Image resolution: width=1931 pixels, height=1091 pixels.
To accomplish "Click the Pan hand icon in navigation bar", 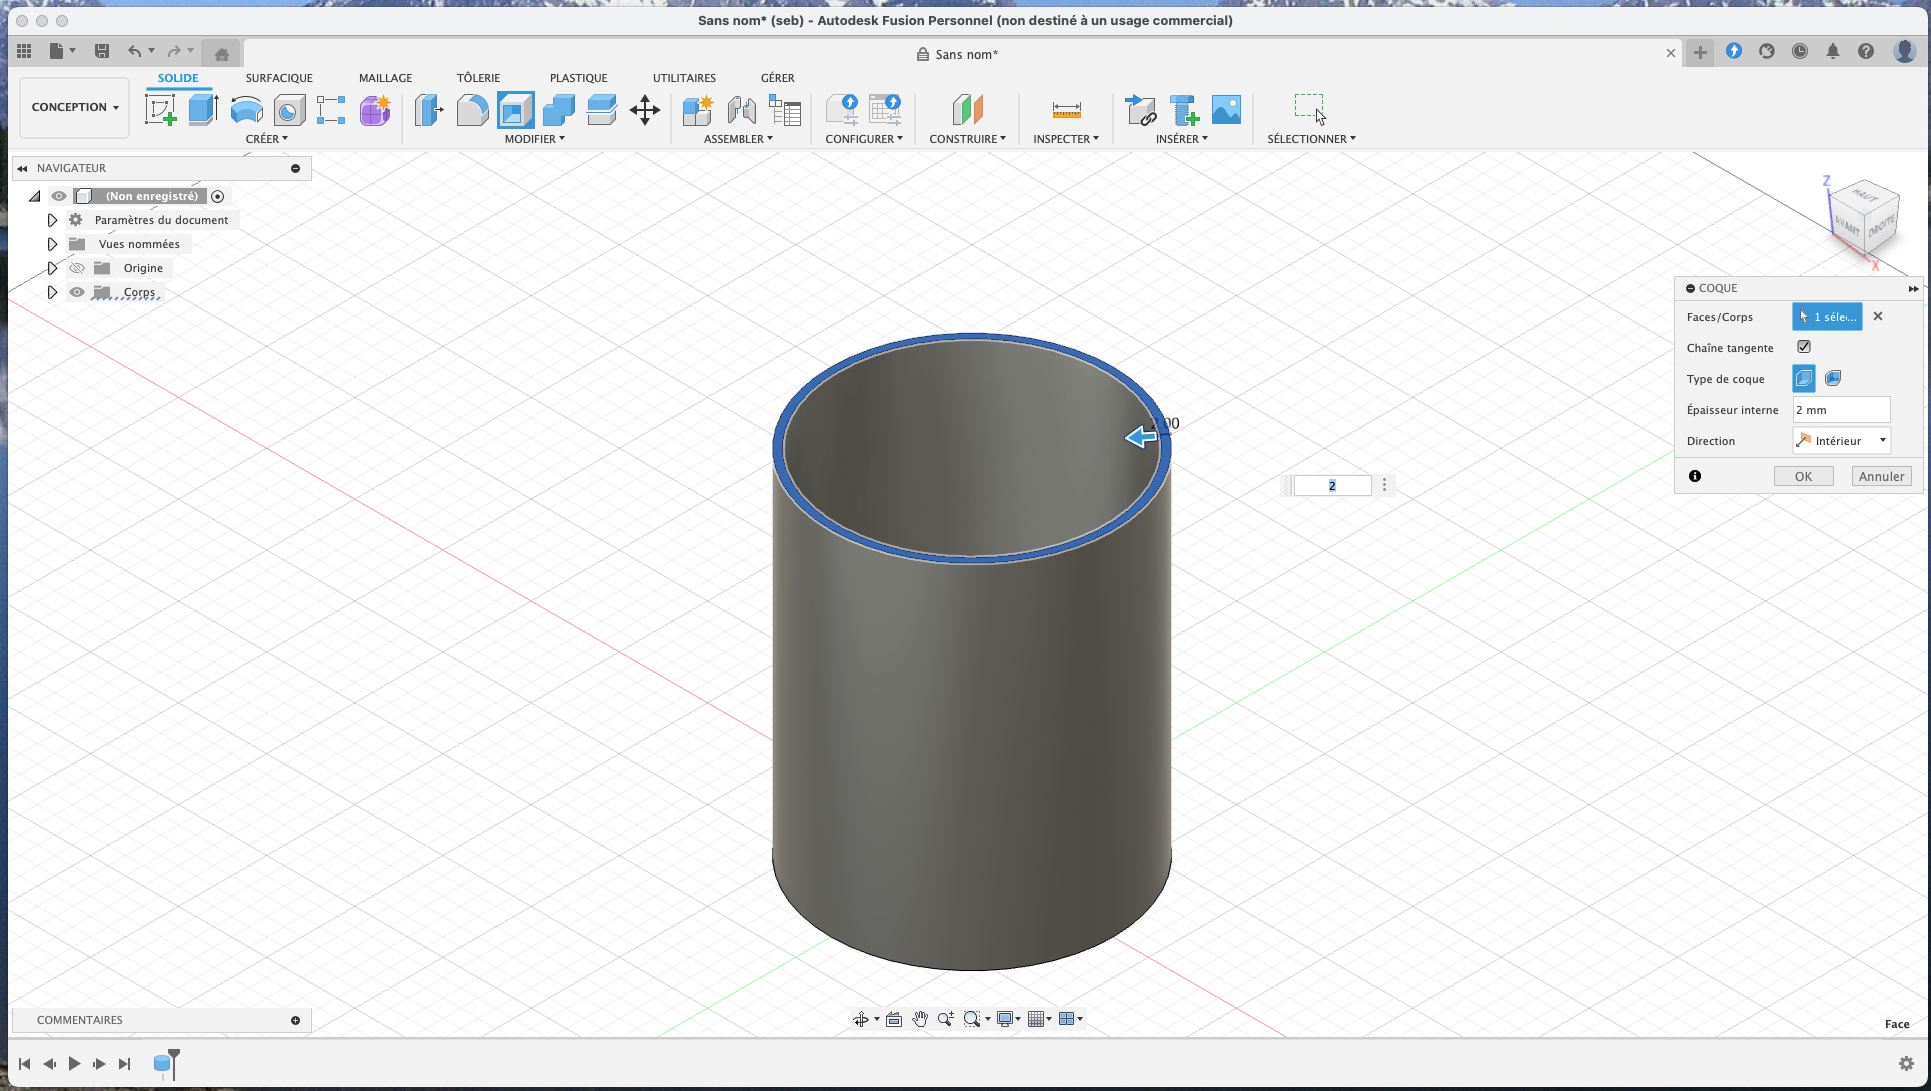I will (x=920, y=1019).
